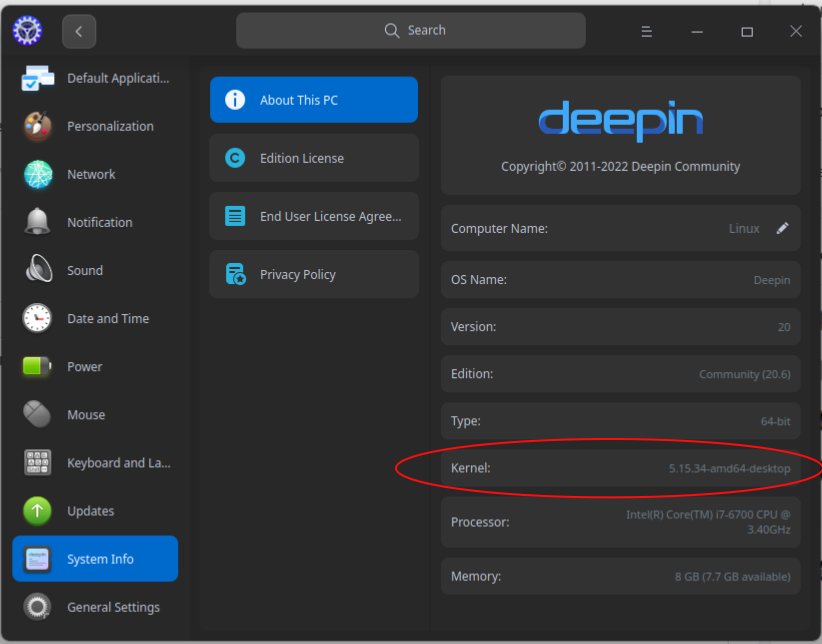Open the General Settings gear icon
The height and width of the screenshot is (644, 822).
click(x=37, y=607)
